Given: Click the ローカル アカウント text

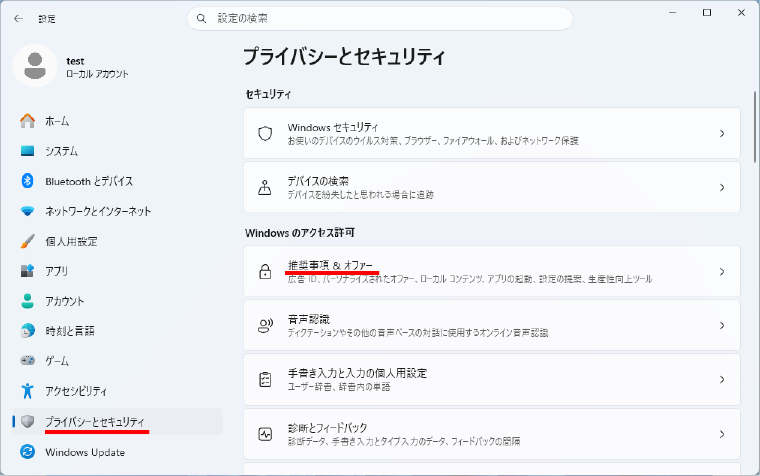Looking at the screenshot, I should (x=97, y=74).
